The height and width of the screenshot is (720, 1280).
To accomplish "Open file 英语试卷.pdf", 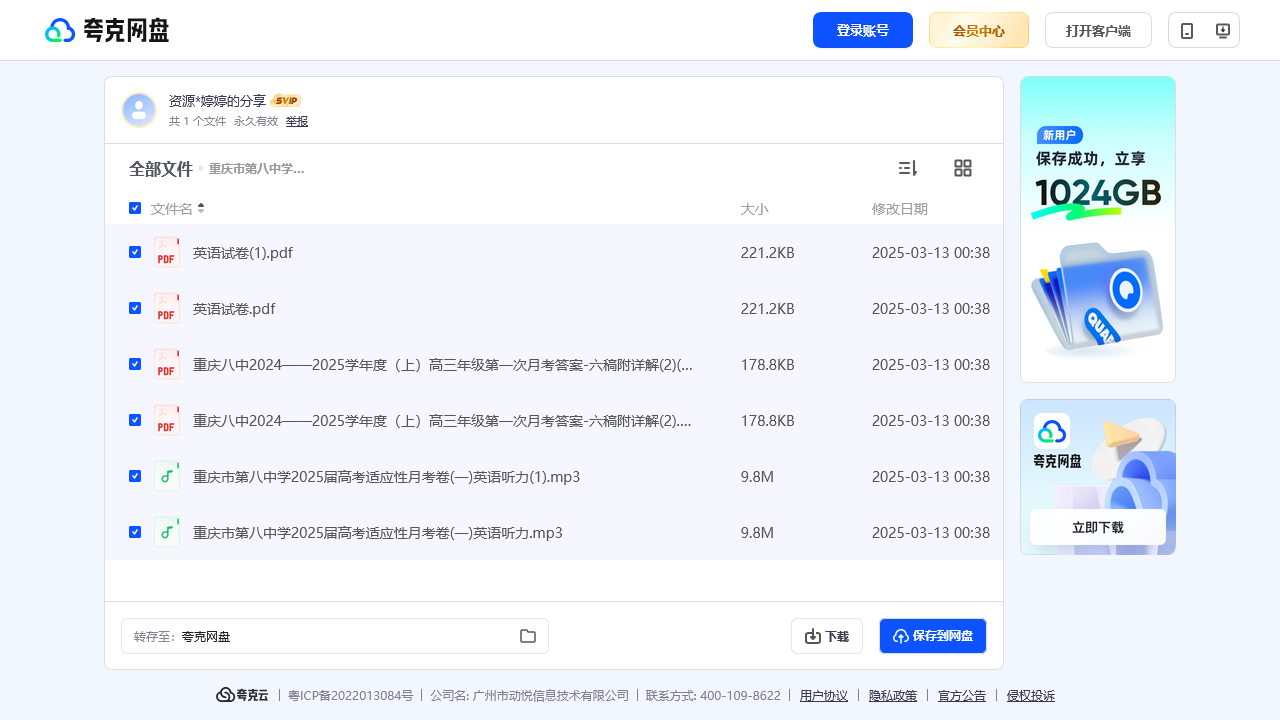I will coord(234,309).
